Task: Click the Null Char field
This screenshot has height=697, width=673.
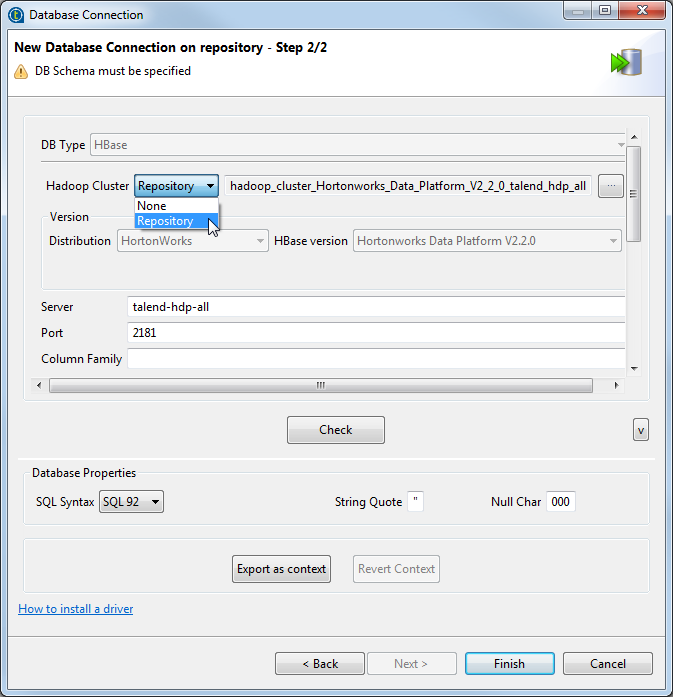Action: click(561, 501)
